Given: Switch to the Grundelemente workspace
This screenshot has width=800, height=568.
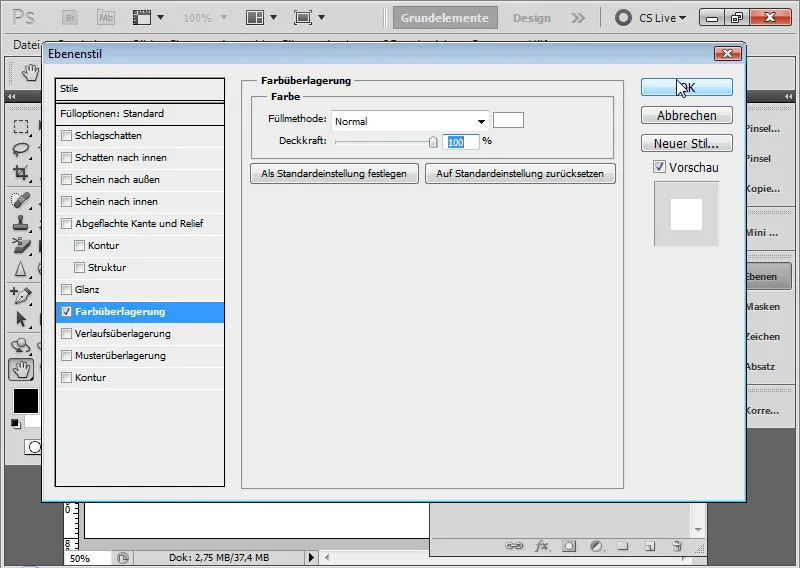Looking at the screenshot, I should [445, 18].
